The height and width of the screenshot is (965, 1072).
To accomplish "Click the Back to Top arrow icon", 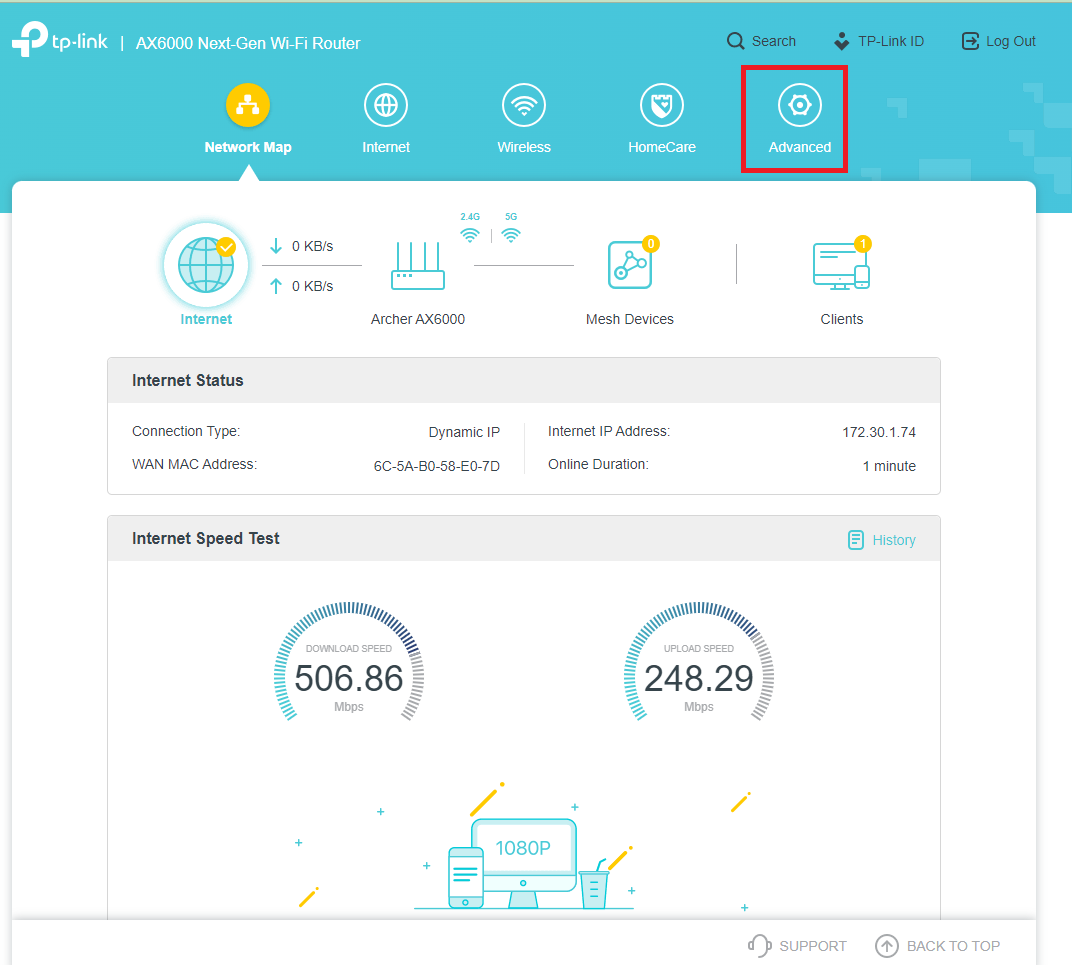I will point(887,946).
